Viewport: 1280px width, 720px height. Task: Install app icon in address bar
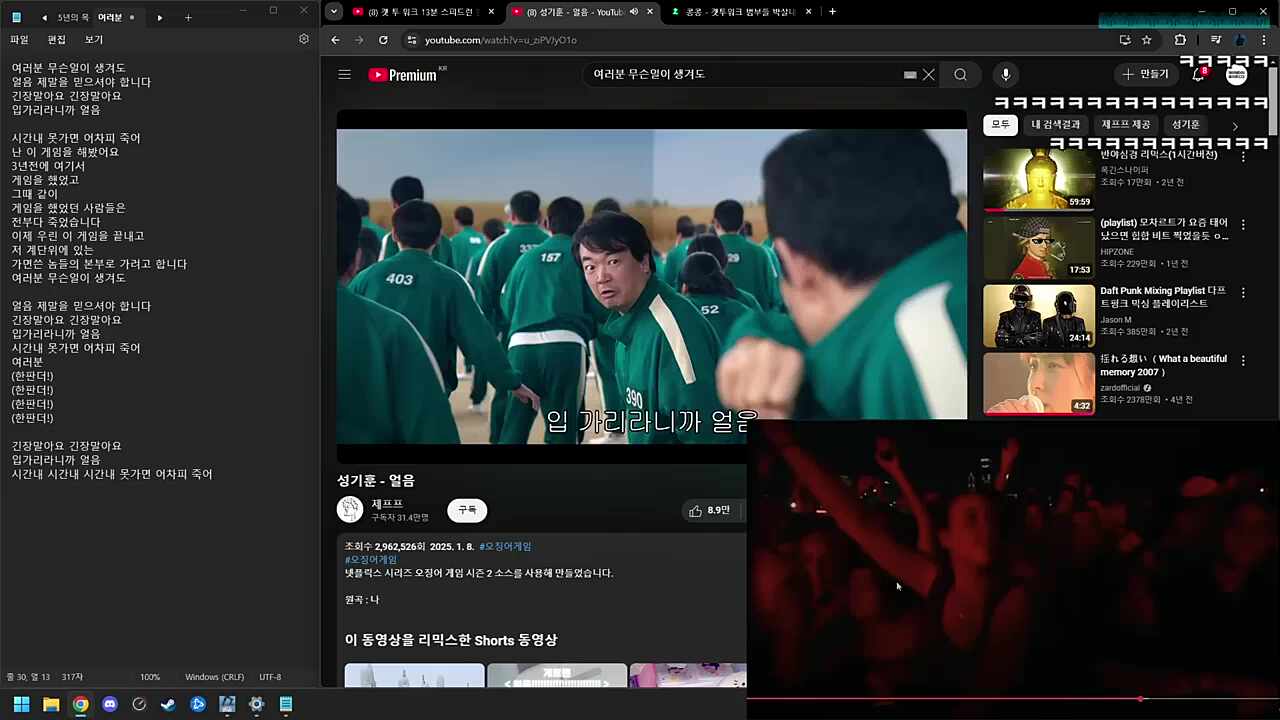click(1125, 40)
